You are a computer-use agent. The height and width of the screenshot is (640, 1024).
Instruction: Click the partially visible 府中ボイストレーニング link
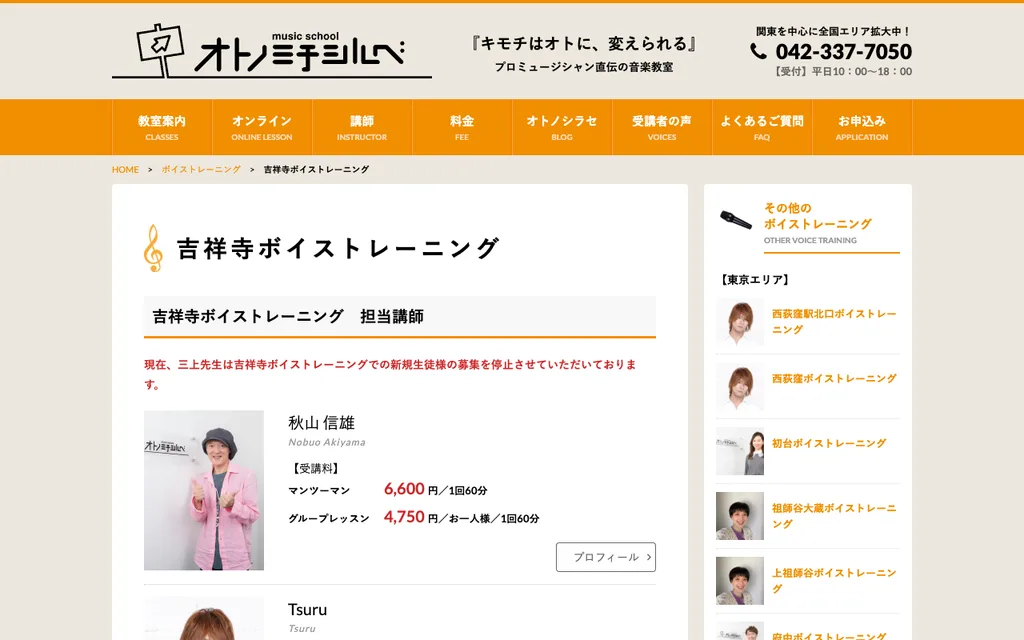829,635
